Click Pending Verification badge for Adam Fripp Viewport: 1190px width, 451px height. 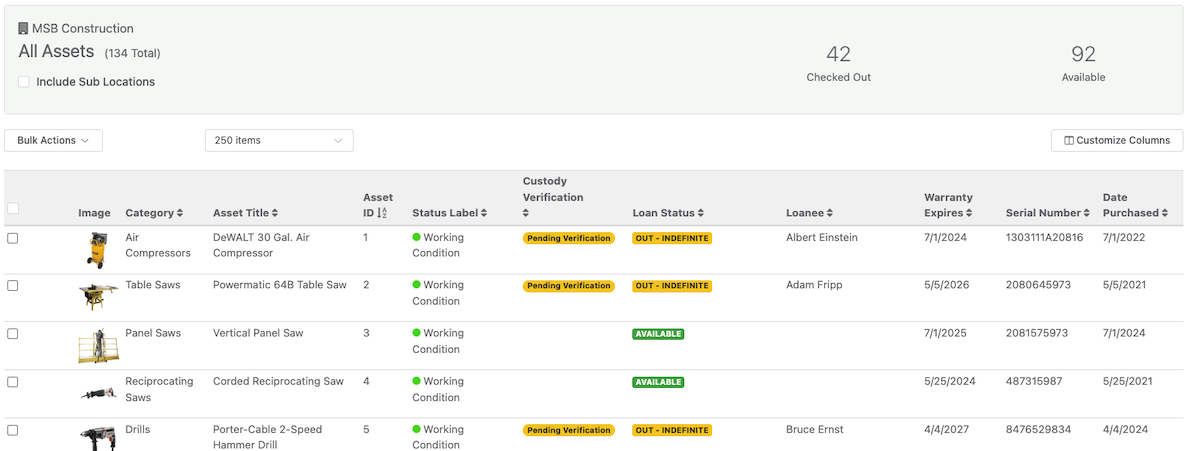568,286
